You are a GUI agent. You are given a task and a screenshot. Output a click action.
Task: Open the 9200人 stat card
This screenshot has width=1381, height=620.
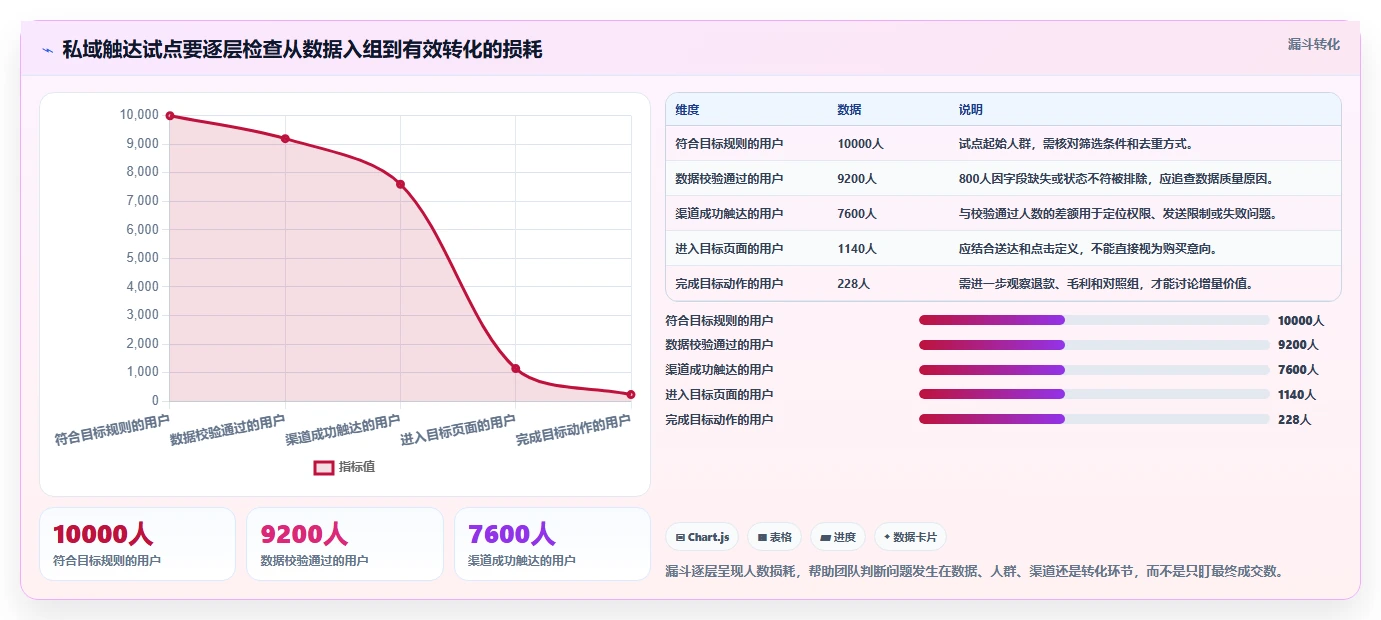click(345, 544)
